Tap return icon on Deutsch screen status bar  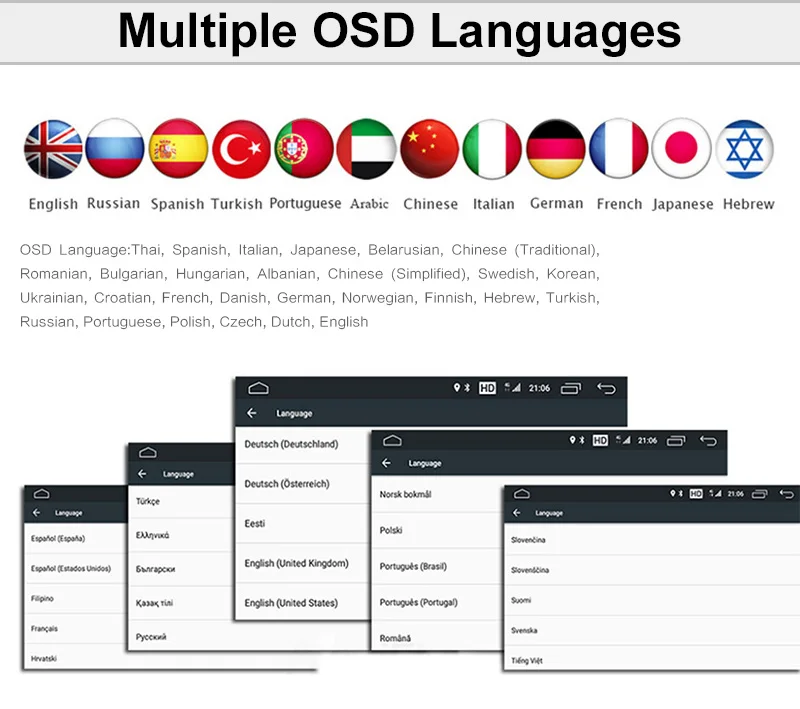607,389
